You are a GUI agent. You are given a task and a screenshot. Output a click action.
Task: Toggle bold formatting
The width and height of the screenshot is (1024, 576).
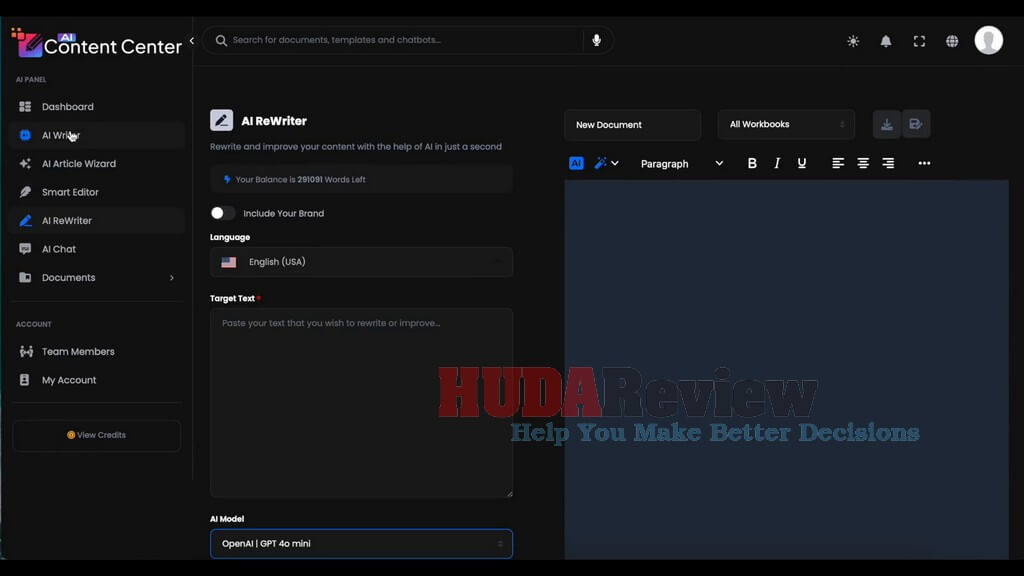pos(752,163)
